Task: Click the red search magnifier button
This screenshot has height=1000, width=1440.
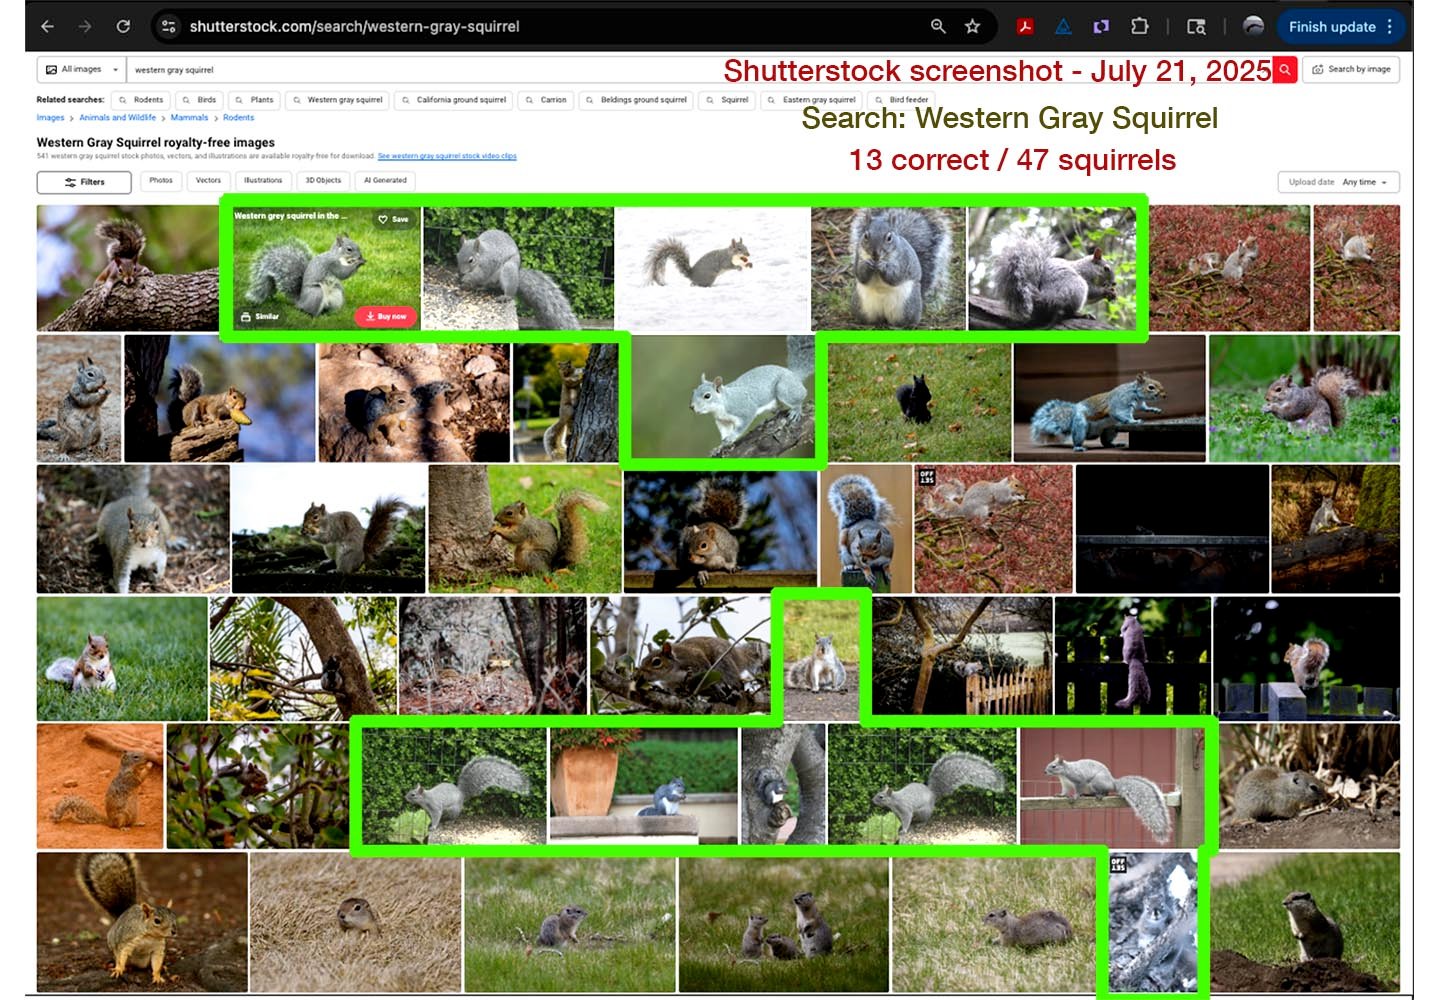Action: [1285, 70]
